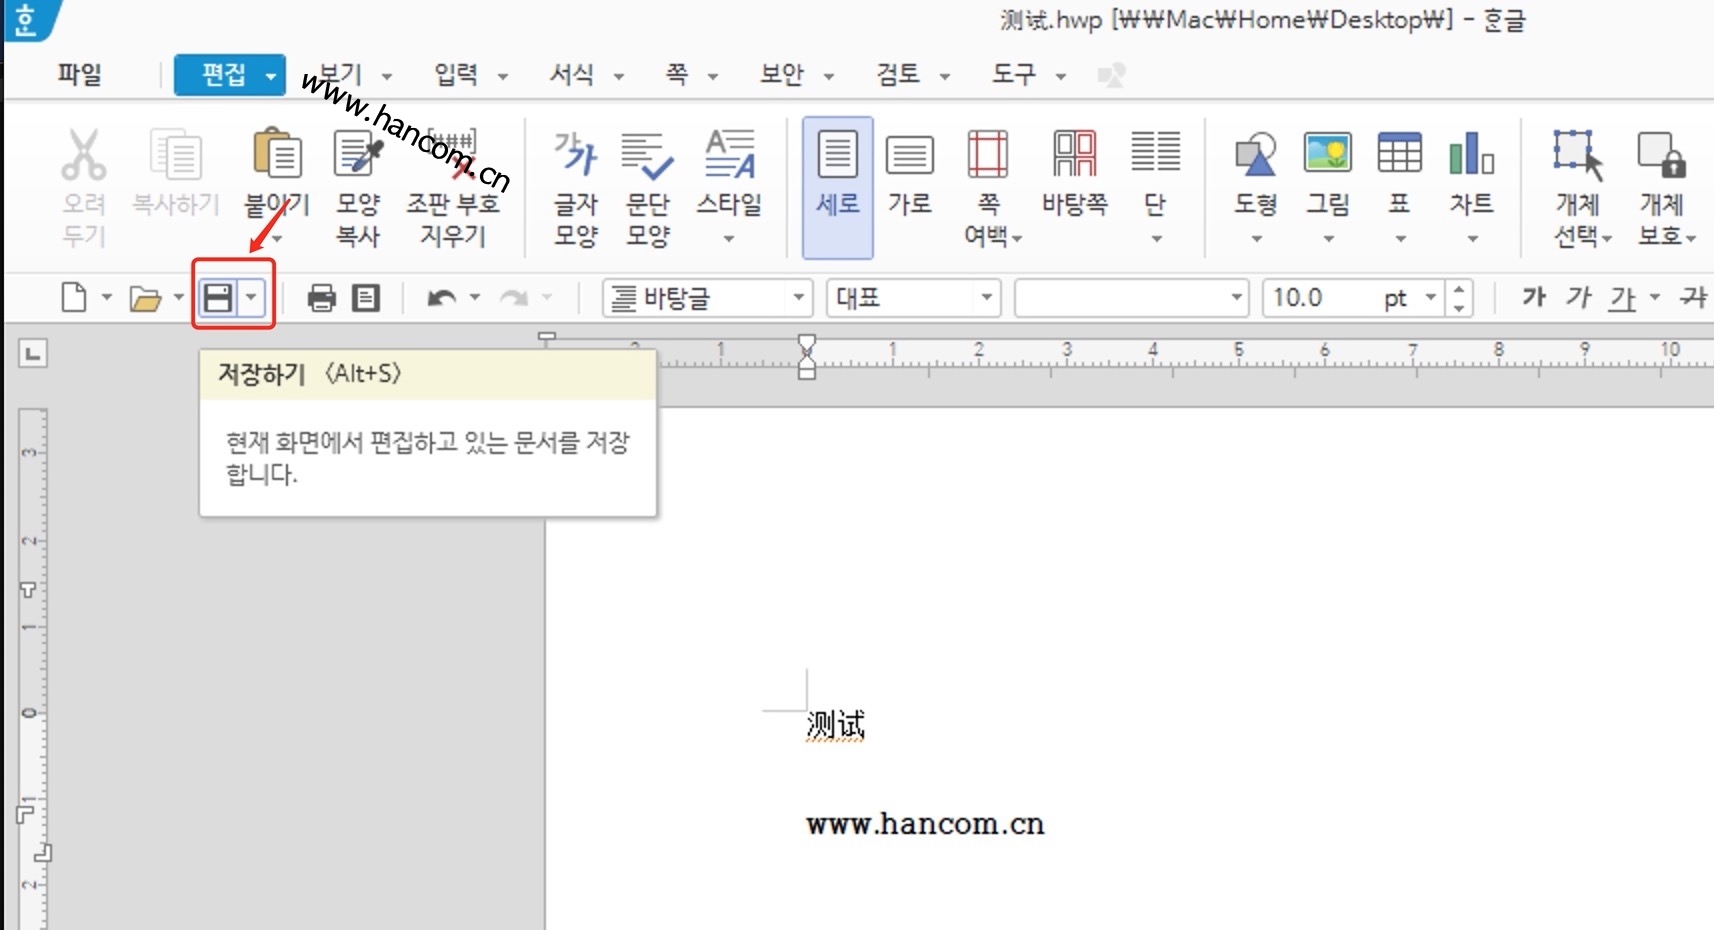Screen dimensions: 1714x930
Task: Insert a Picture (그림)
Action: pyautogui.click(x=1328, y=153)
